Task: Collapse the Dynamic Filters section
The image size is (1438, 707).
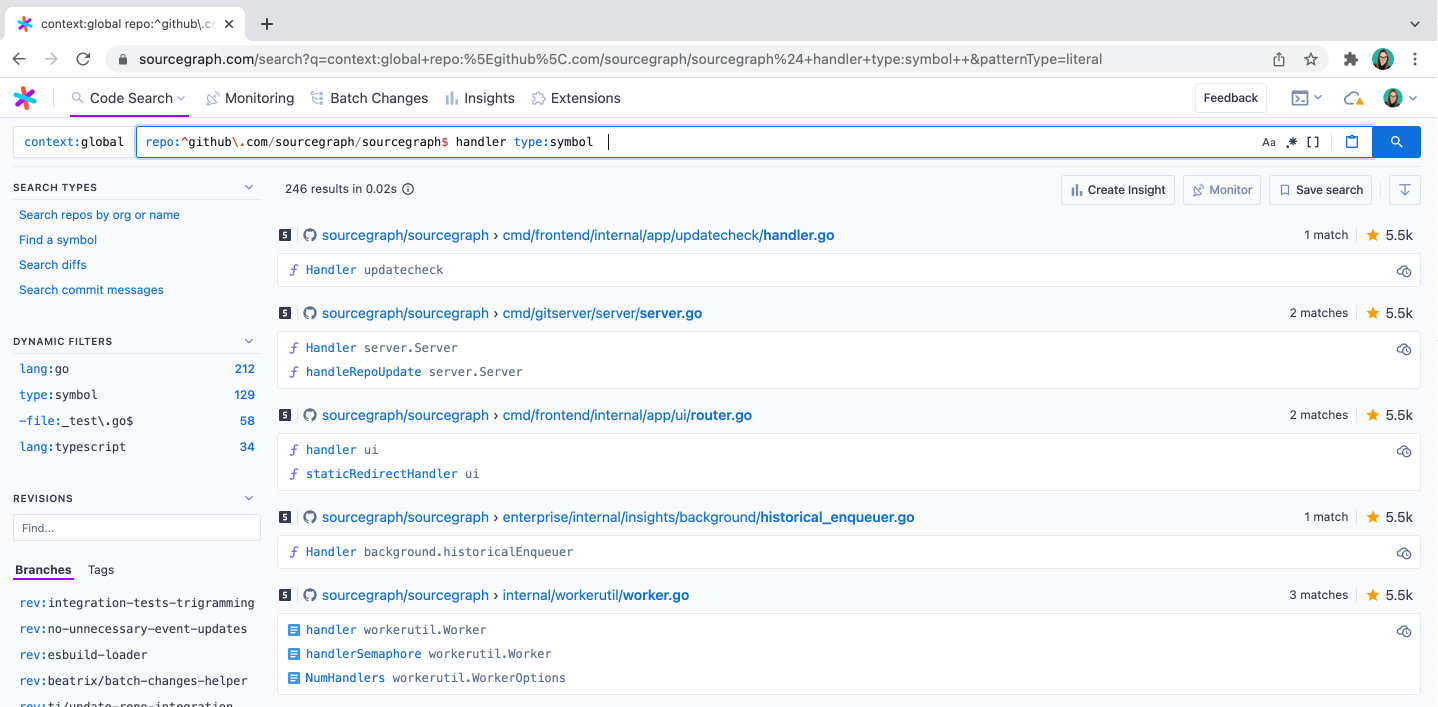Action: [x=249, y=341]
